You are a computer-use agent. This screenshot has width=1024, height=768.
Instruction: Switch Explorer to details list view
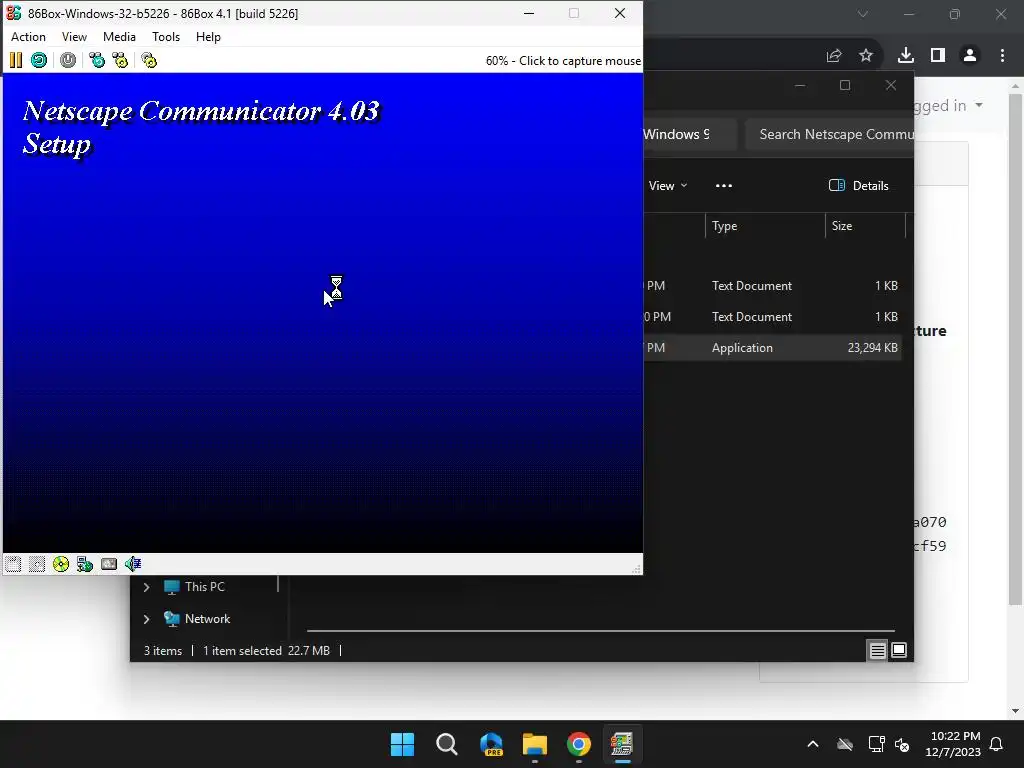(877, 650)
